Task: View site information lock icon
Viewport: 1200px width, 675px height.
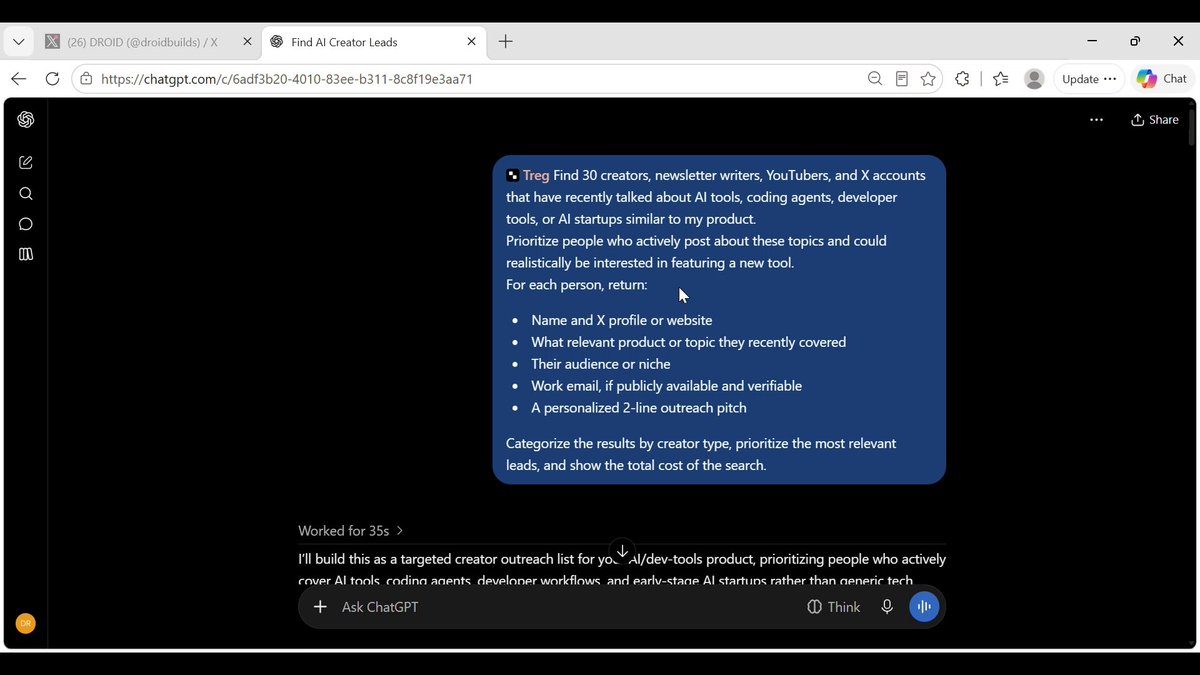Action: tap(87, 79)
